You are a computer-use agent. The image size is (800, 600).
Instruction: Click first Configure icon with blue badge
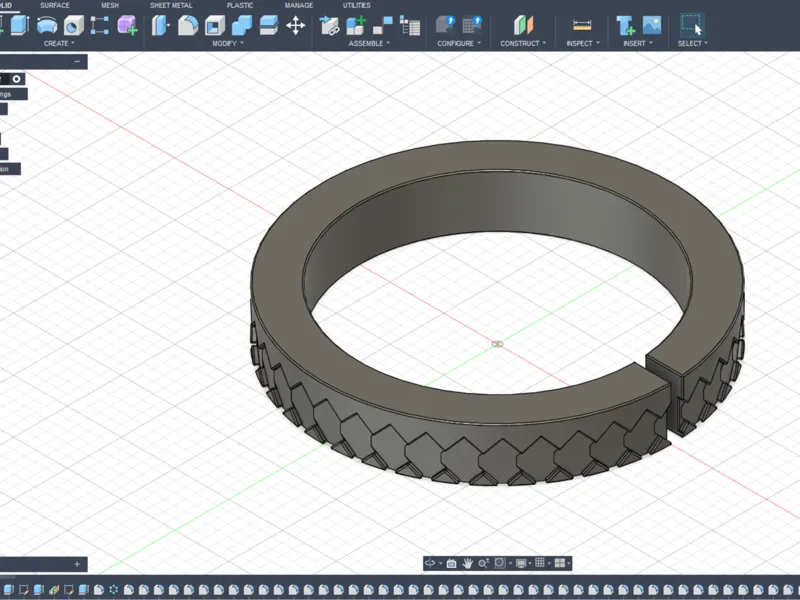tap(445, 24)
